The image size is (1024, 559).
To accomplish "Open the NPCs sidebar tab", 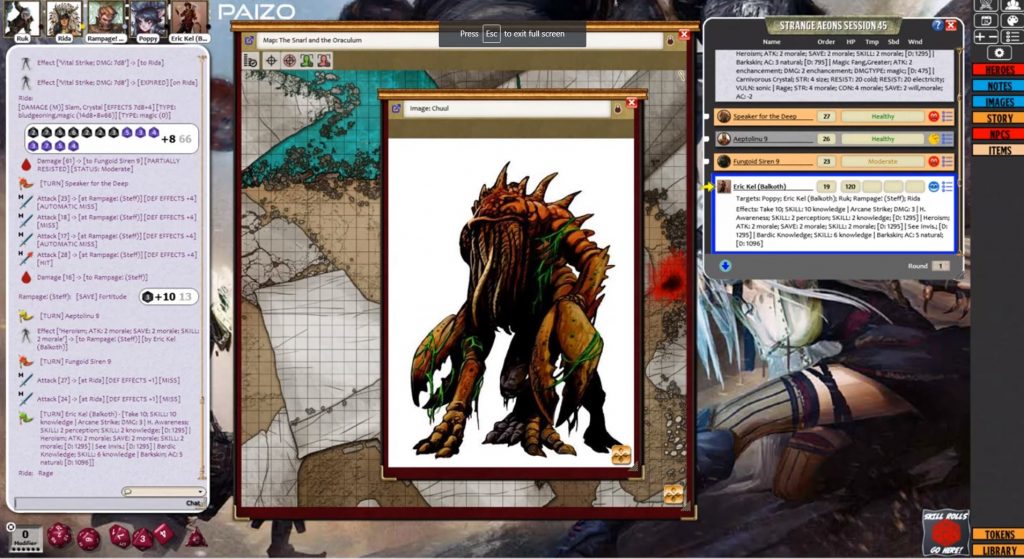I will coord(998,134).
